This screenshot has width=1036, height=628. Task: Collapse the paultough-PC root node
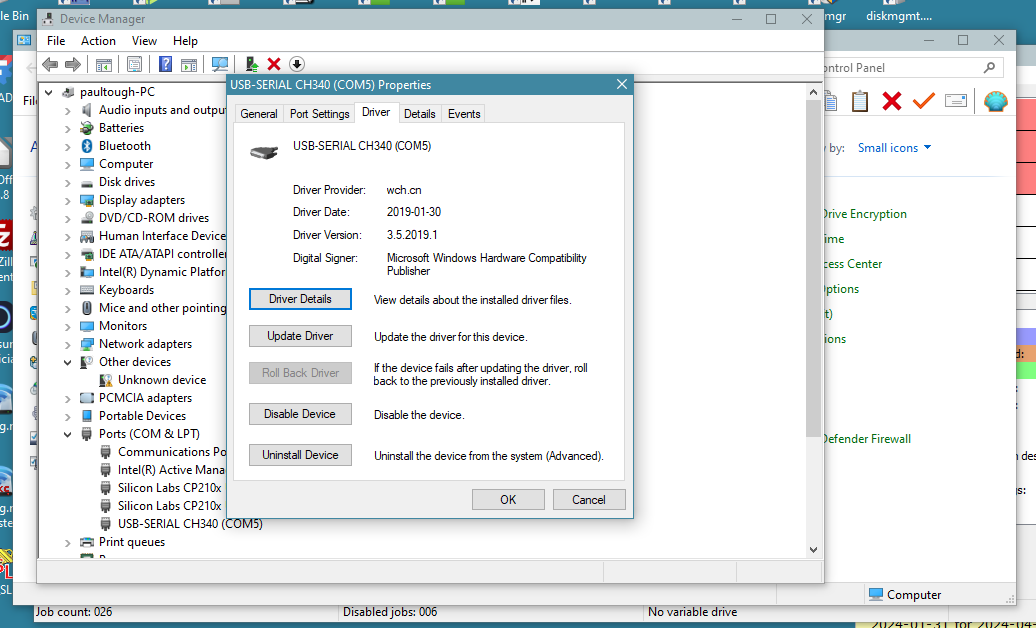point(48,93)
